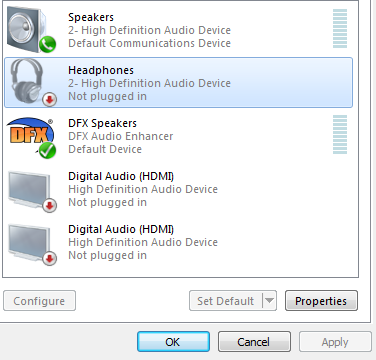Click the green phone badge on Speakers
Screen dimensions: 376x360
pos(47,45)
